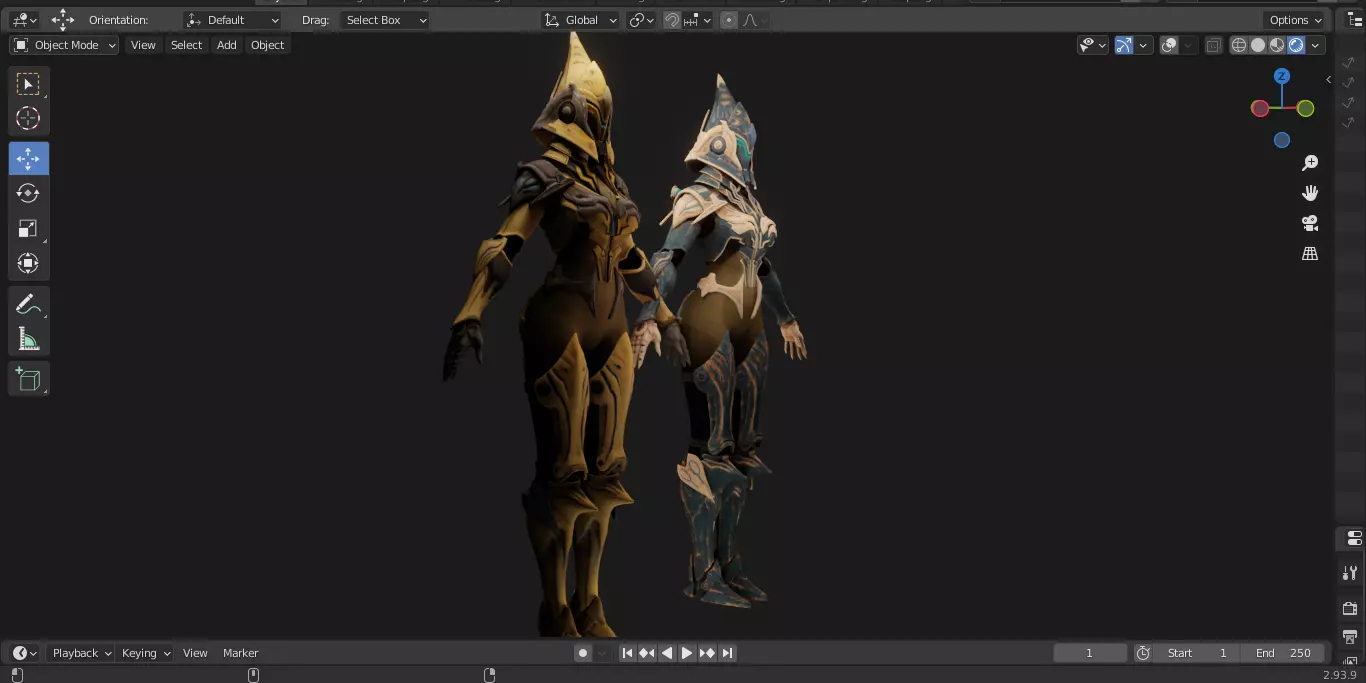The width and height of the screenshot is (1366, 683).
Task: Switch perspective/orthographic grid icon
Action: point(1310,253)
